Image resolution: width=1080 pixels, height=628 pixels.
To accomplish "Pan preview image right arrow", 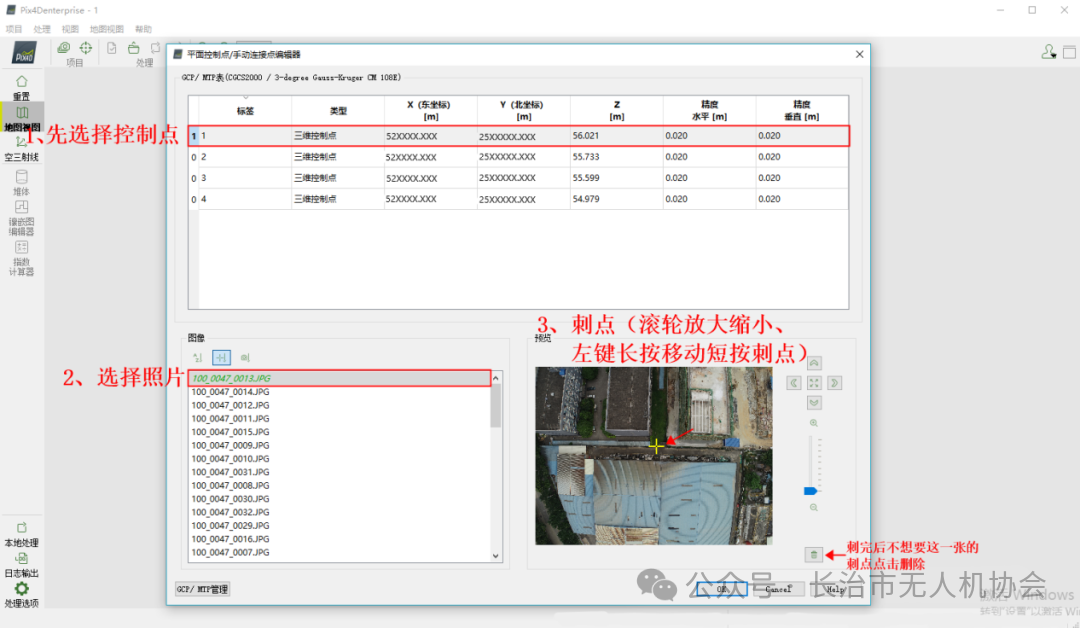I will click(x=834, y=383).
